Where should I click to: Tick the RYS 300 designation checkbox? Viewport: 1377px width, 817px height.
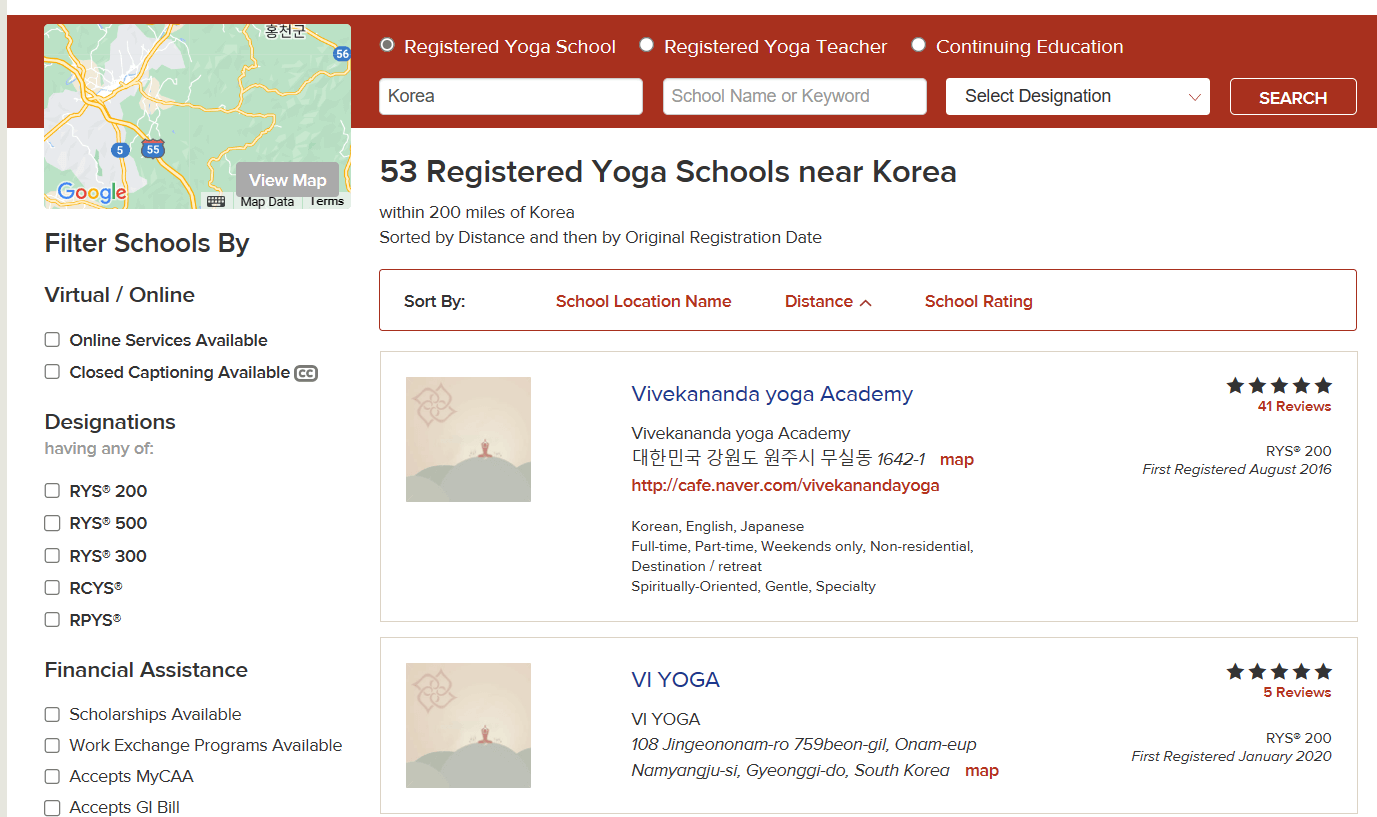pos(52,556)
